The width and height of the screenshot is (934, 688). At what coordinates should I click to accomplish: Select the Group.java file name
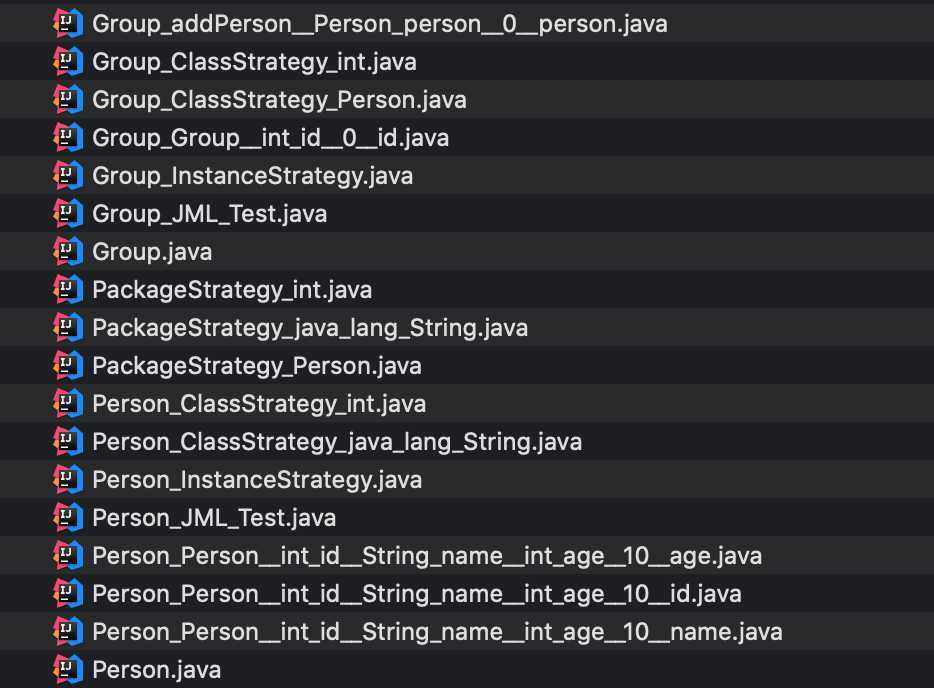152,251
